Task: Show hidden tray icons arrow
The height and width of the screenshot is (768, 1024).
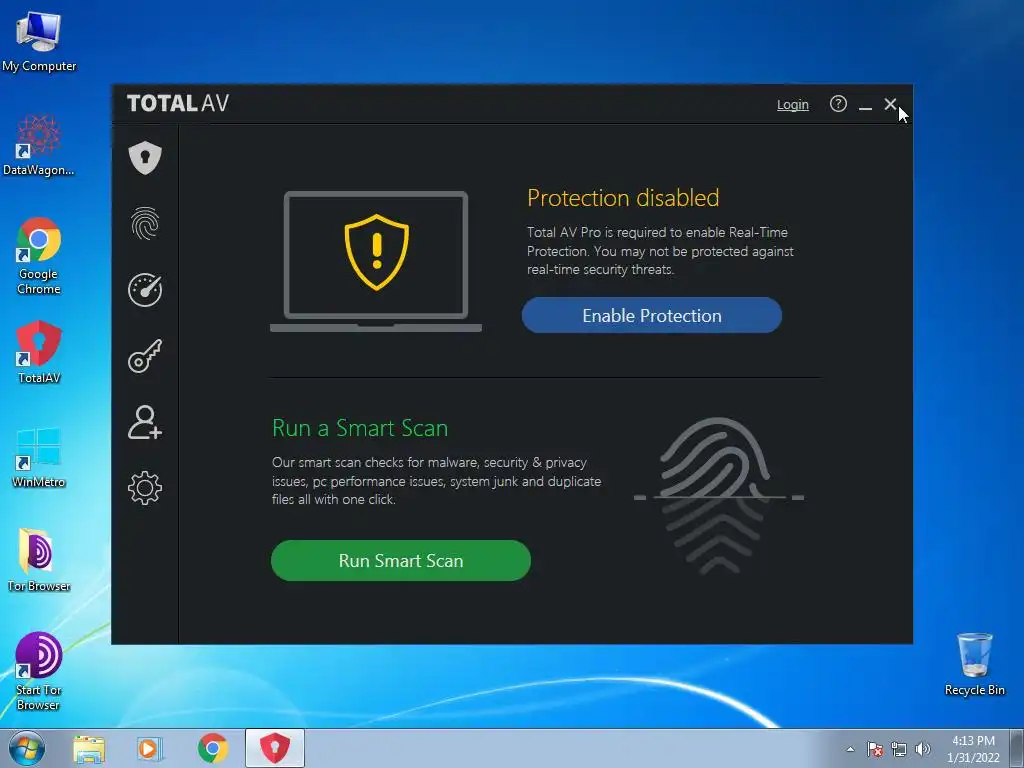Action: coord(850,749)
